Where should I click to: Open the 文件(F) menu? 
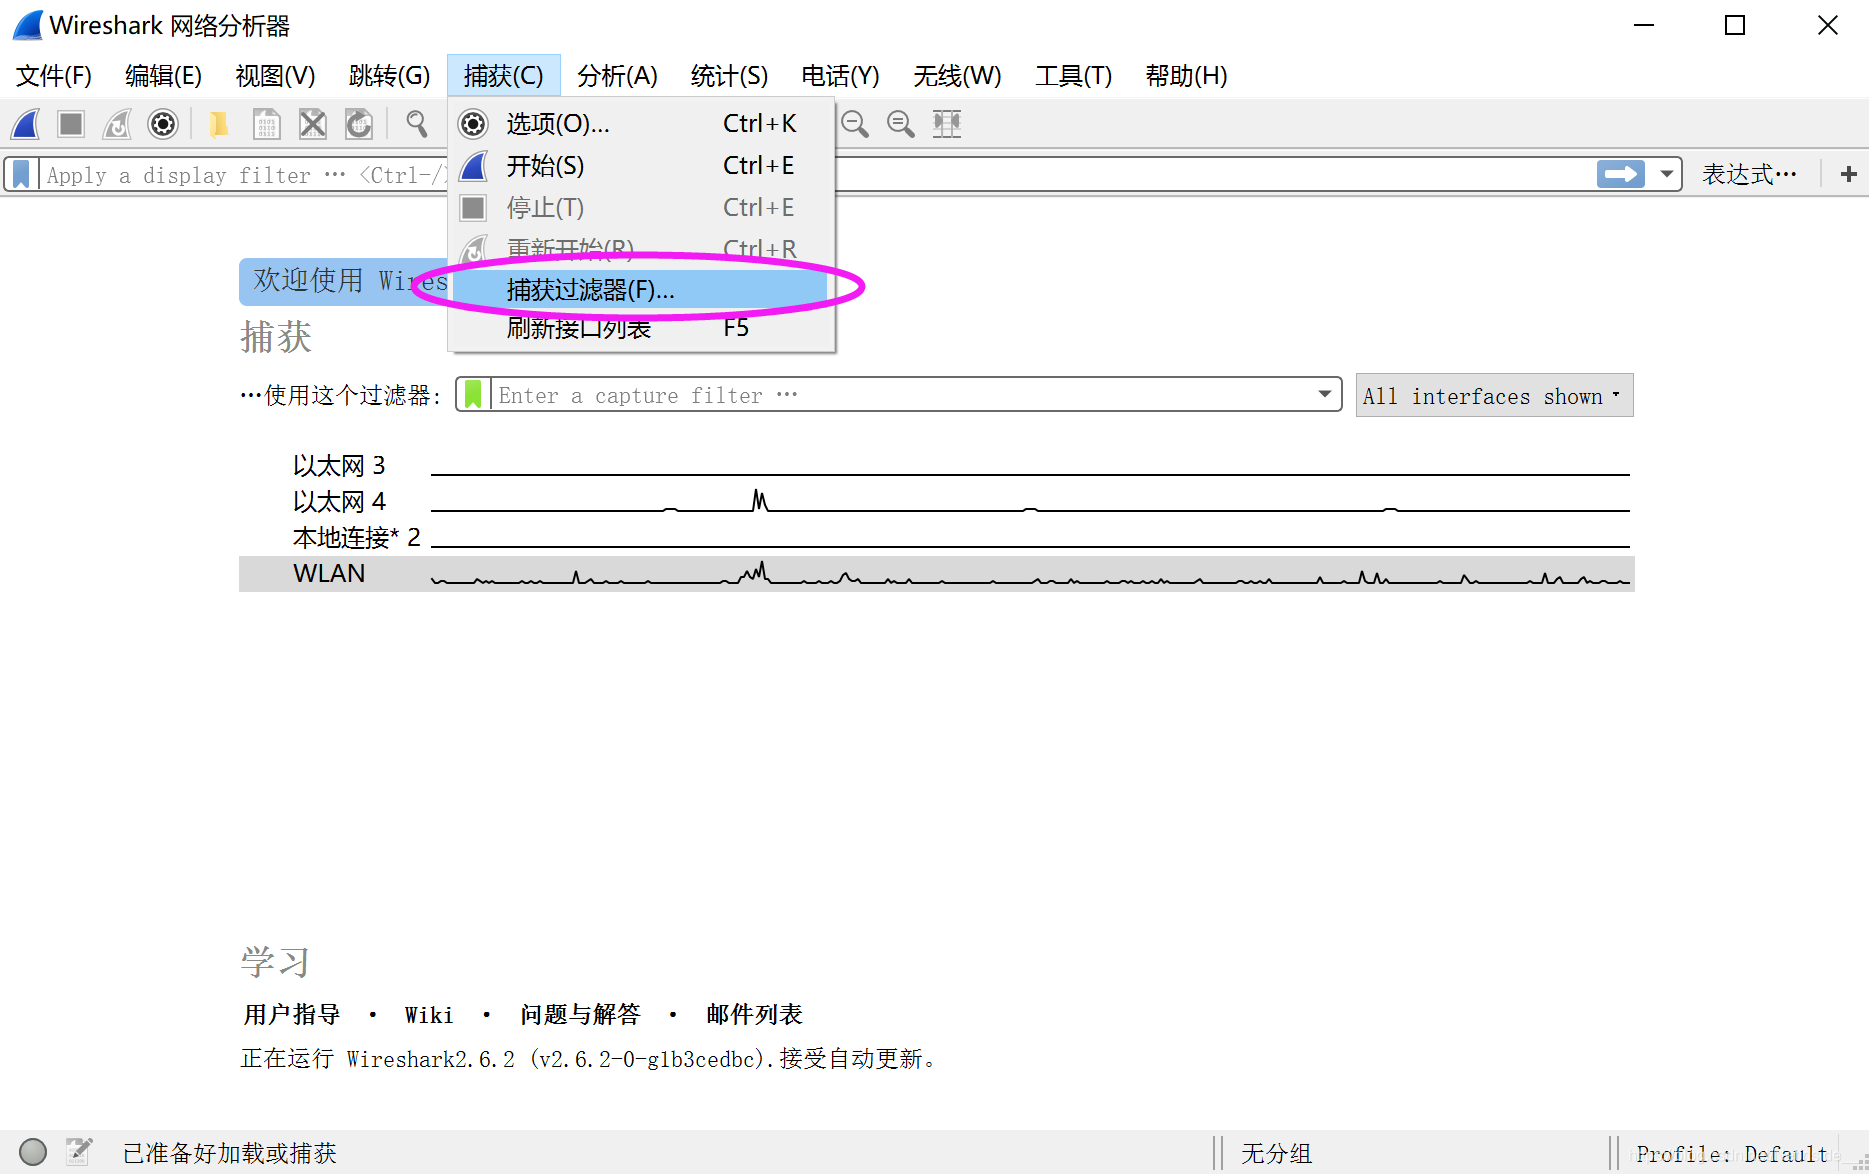54,76
